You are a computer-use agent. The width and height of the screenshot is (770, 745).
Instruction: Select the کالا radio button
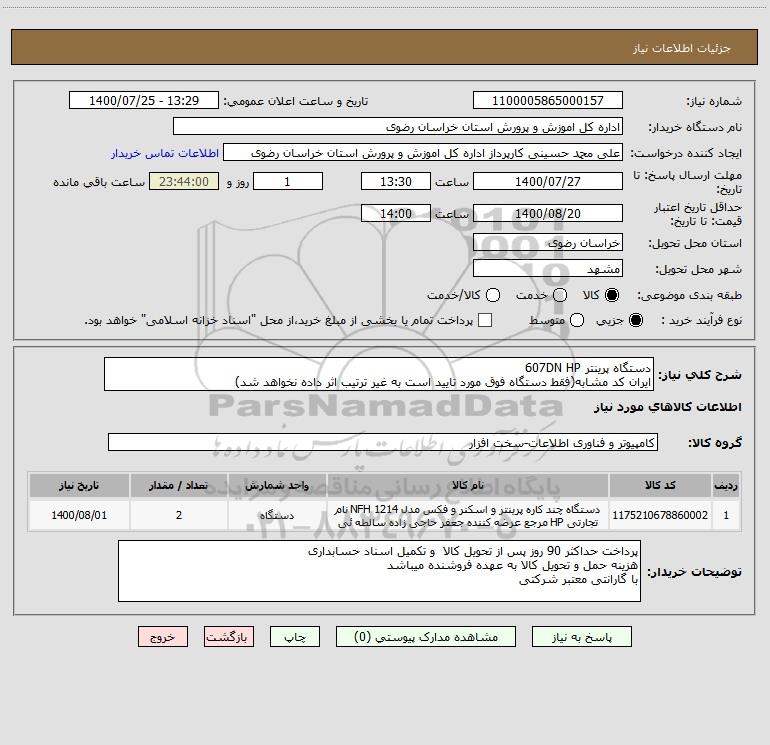click(x=612, y=295)
